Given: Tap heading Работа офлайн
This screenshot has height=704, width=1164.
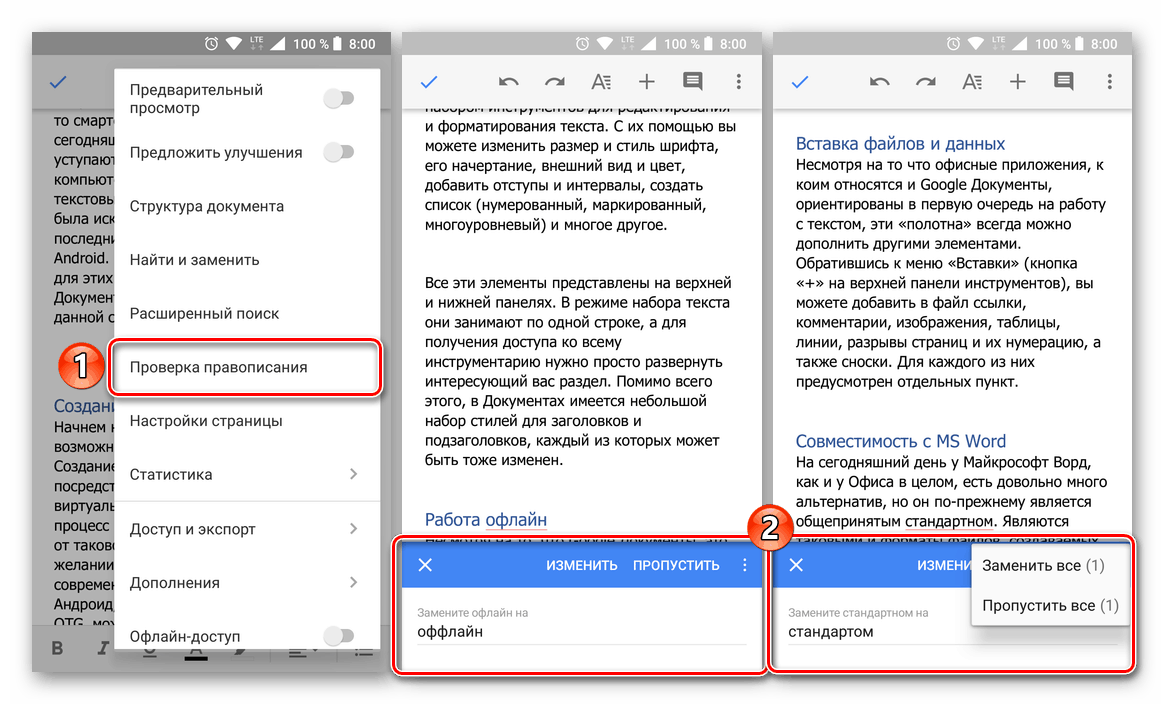Looking at the screenshot, I should [485, 520].
